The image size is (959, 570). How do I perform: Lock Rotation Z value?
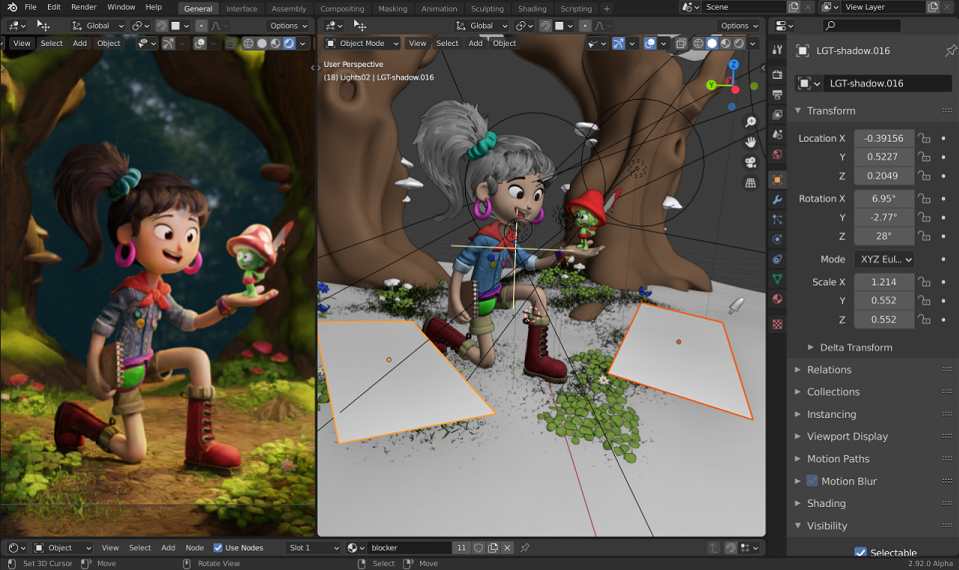coord(924,236)
